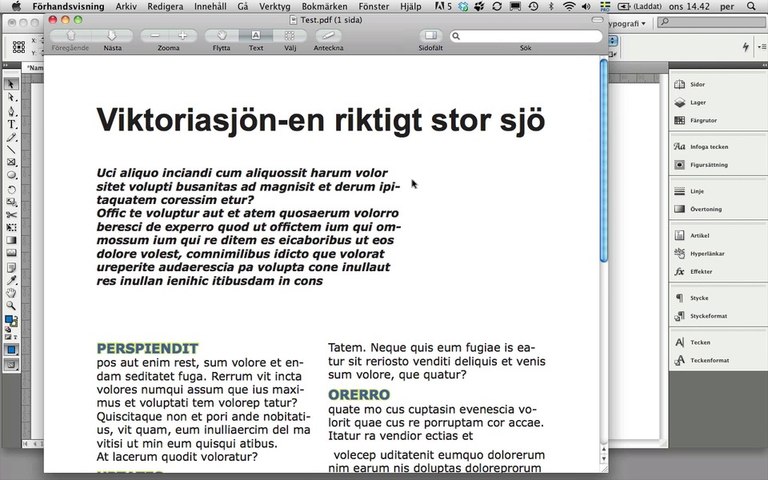Open the Verktyg menu
The image size is (768, 480).
point(274,6)
